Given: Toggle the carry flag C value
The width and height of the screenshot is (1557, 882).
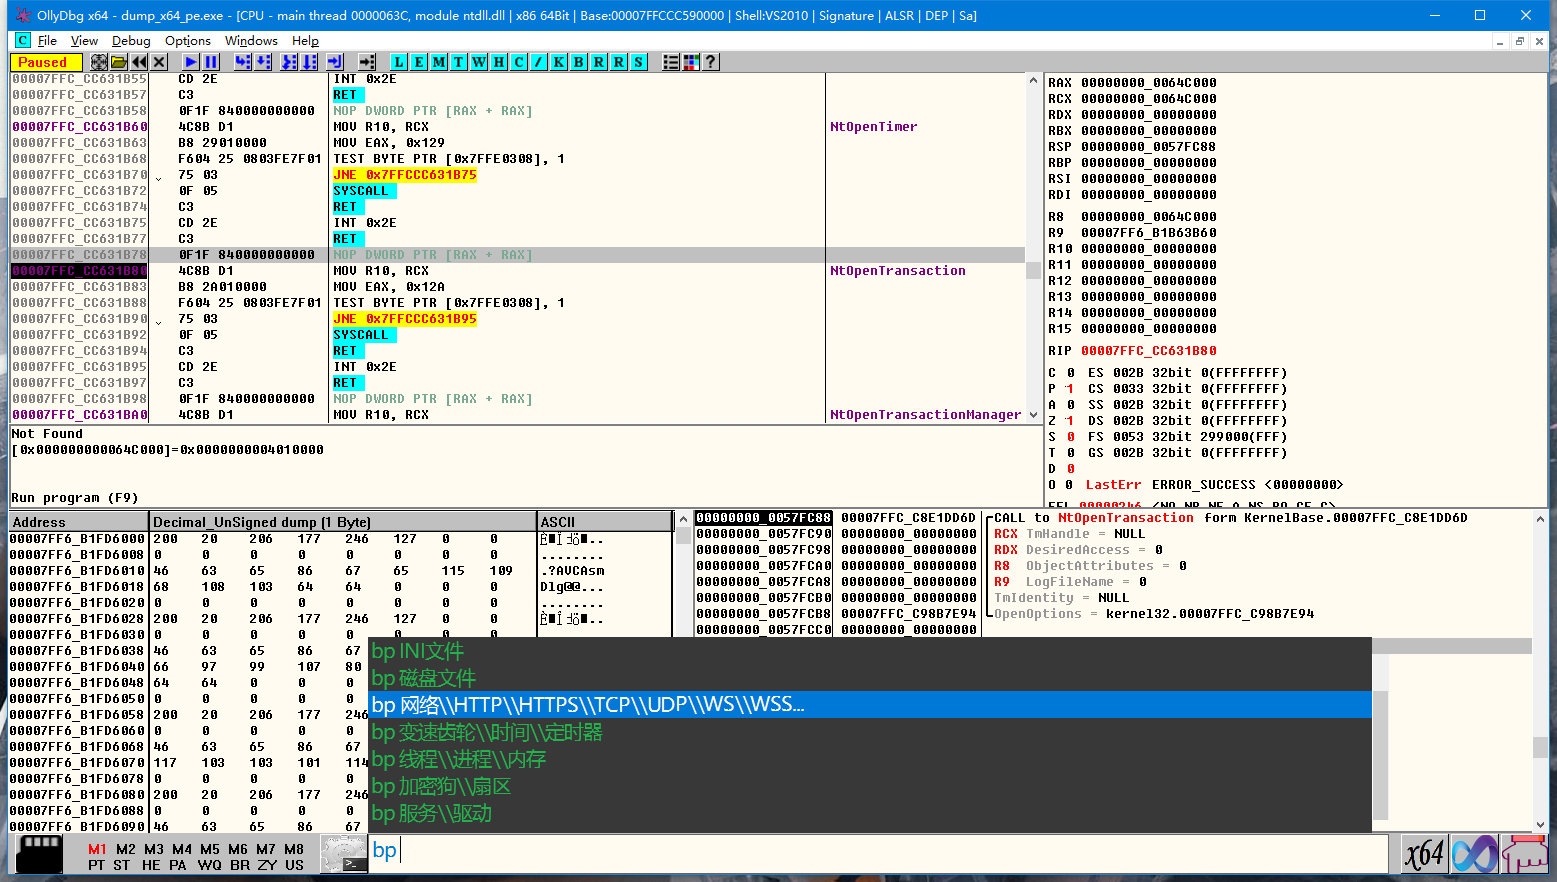Looking at the screenshot, I should pyautogui.click(x=1070, y=373).
